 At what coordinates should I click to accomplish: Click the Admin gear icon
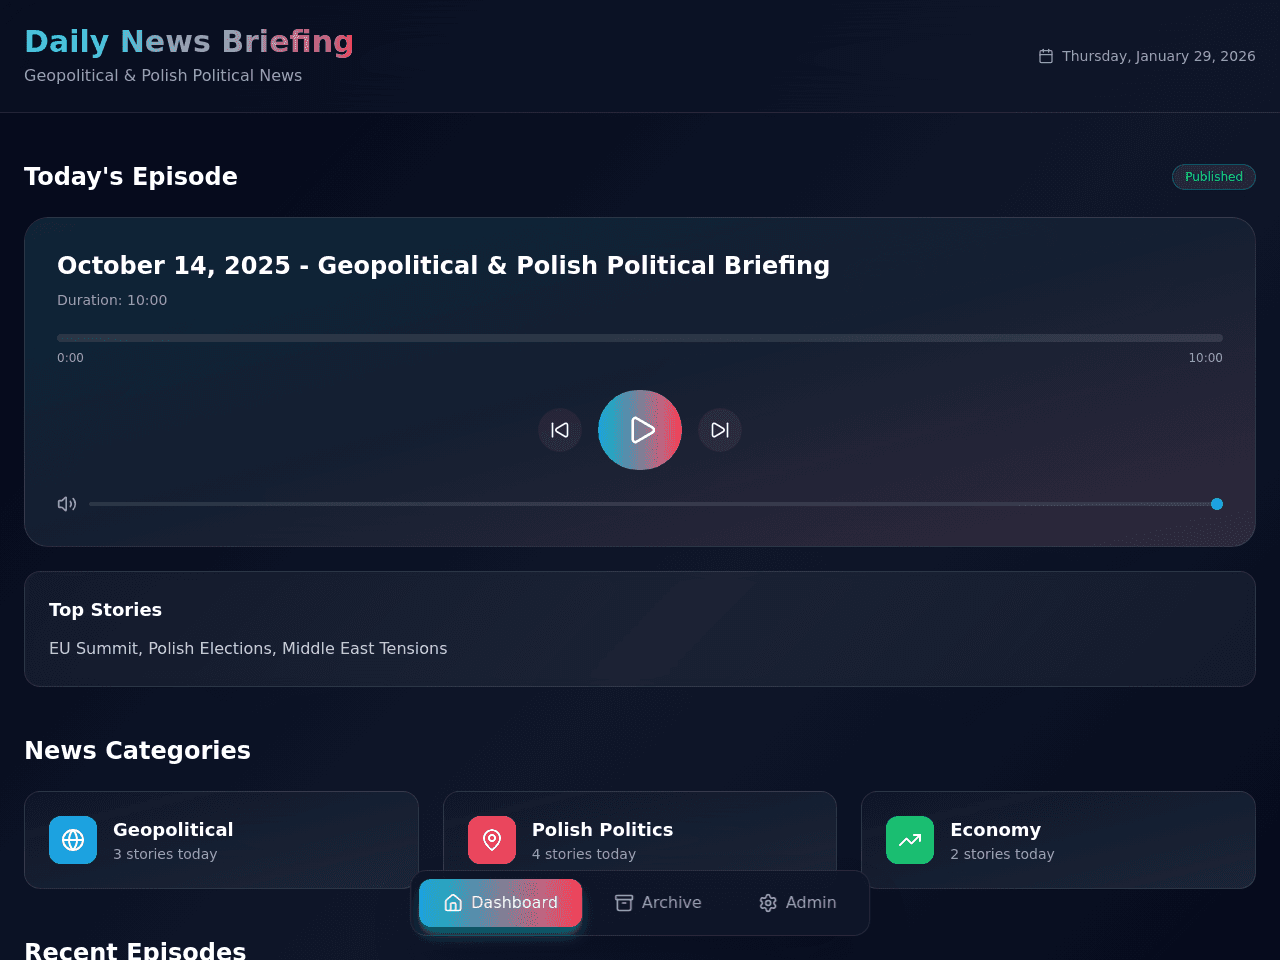pyautogui.click(x=768, y=903)
